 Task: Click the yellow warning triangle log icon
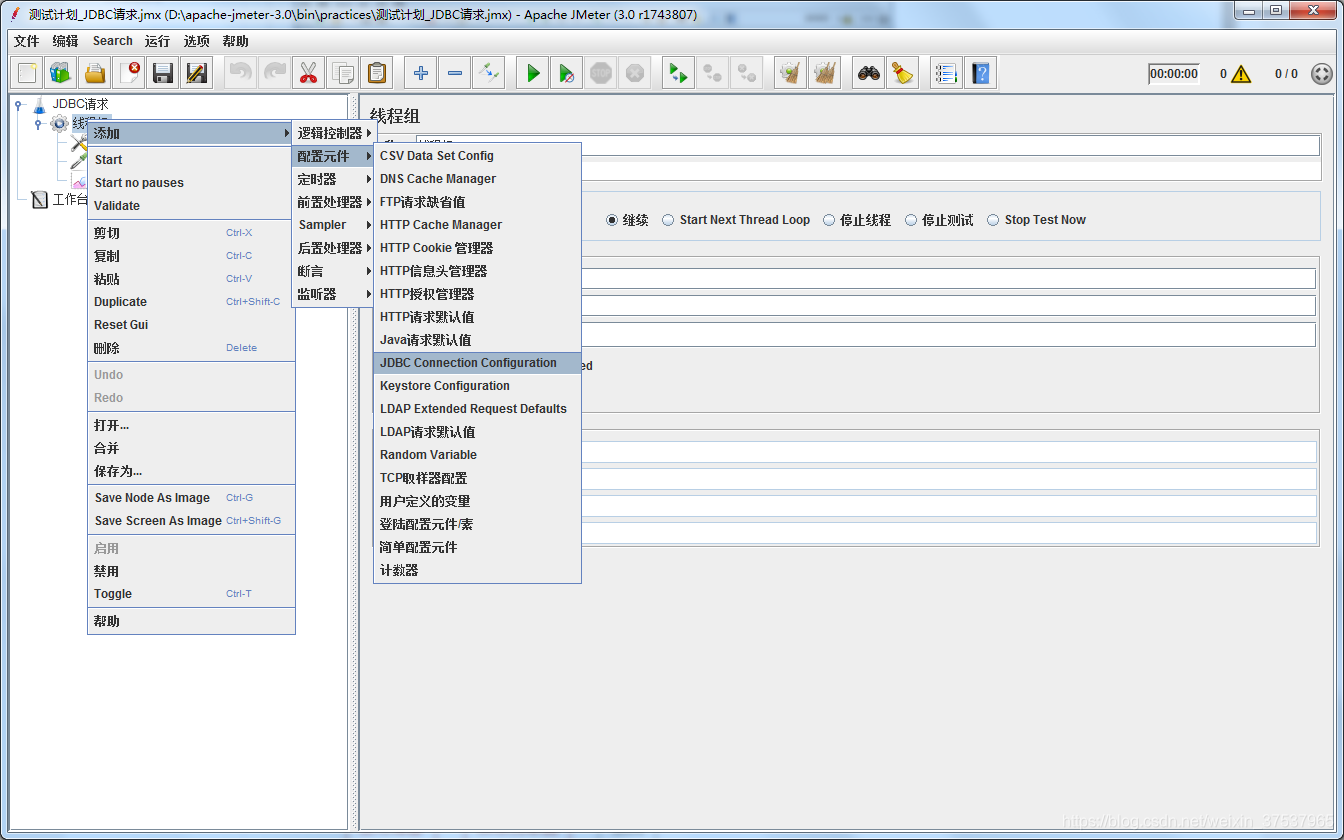click(1241, 74)
